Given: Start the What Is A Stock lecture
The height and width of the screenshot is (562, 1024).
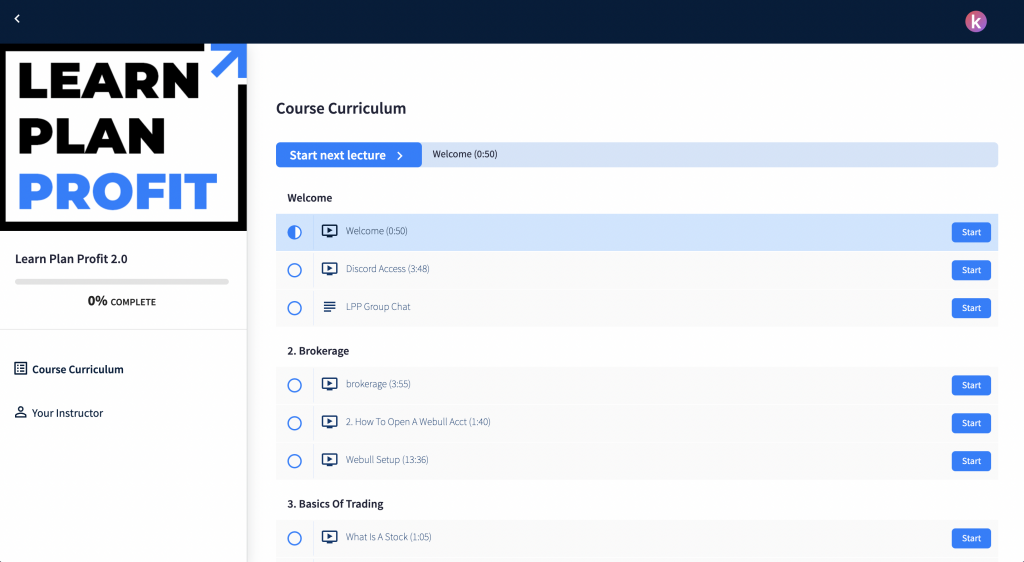Looking at the screenshot, I should (x=971, y=538).
